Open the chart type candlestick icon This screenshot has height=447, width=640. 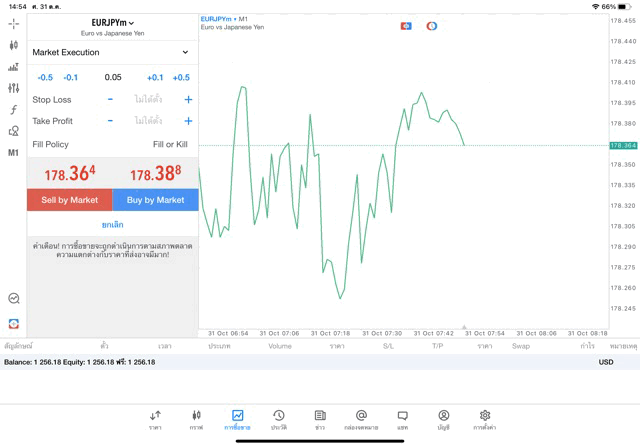(13, 45)
